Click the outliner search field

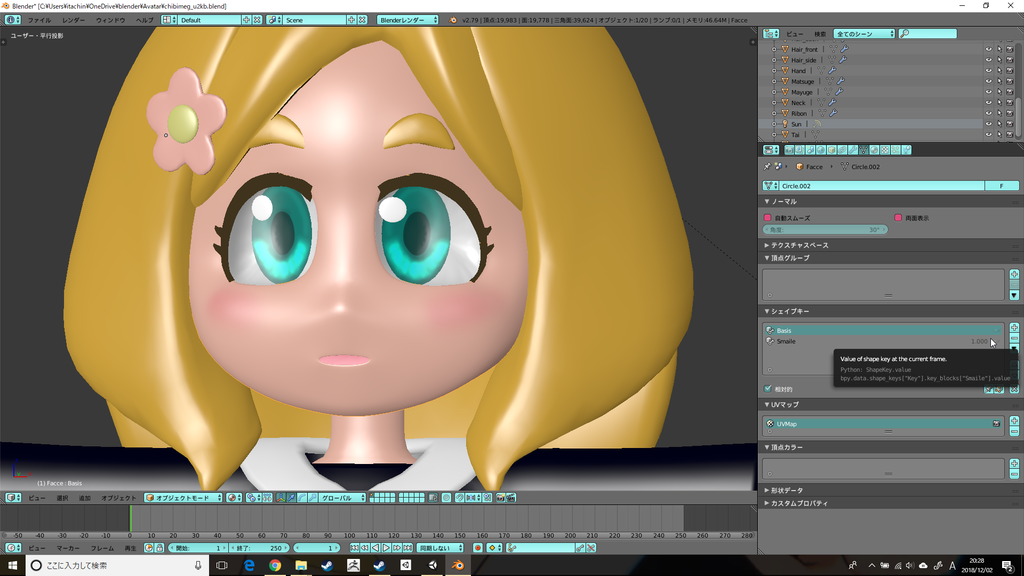coord(927,33)
